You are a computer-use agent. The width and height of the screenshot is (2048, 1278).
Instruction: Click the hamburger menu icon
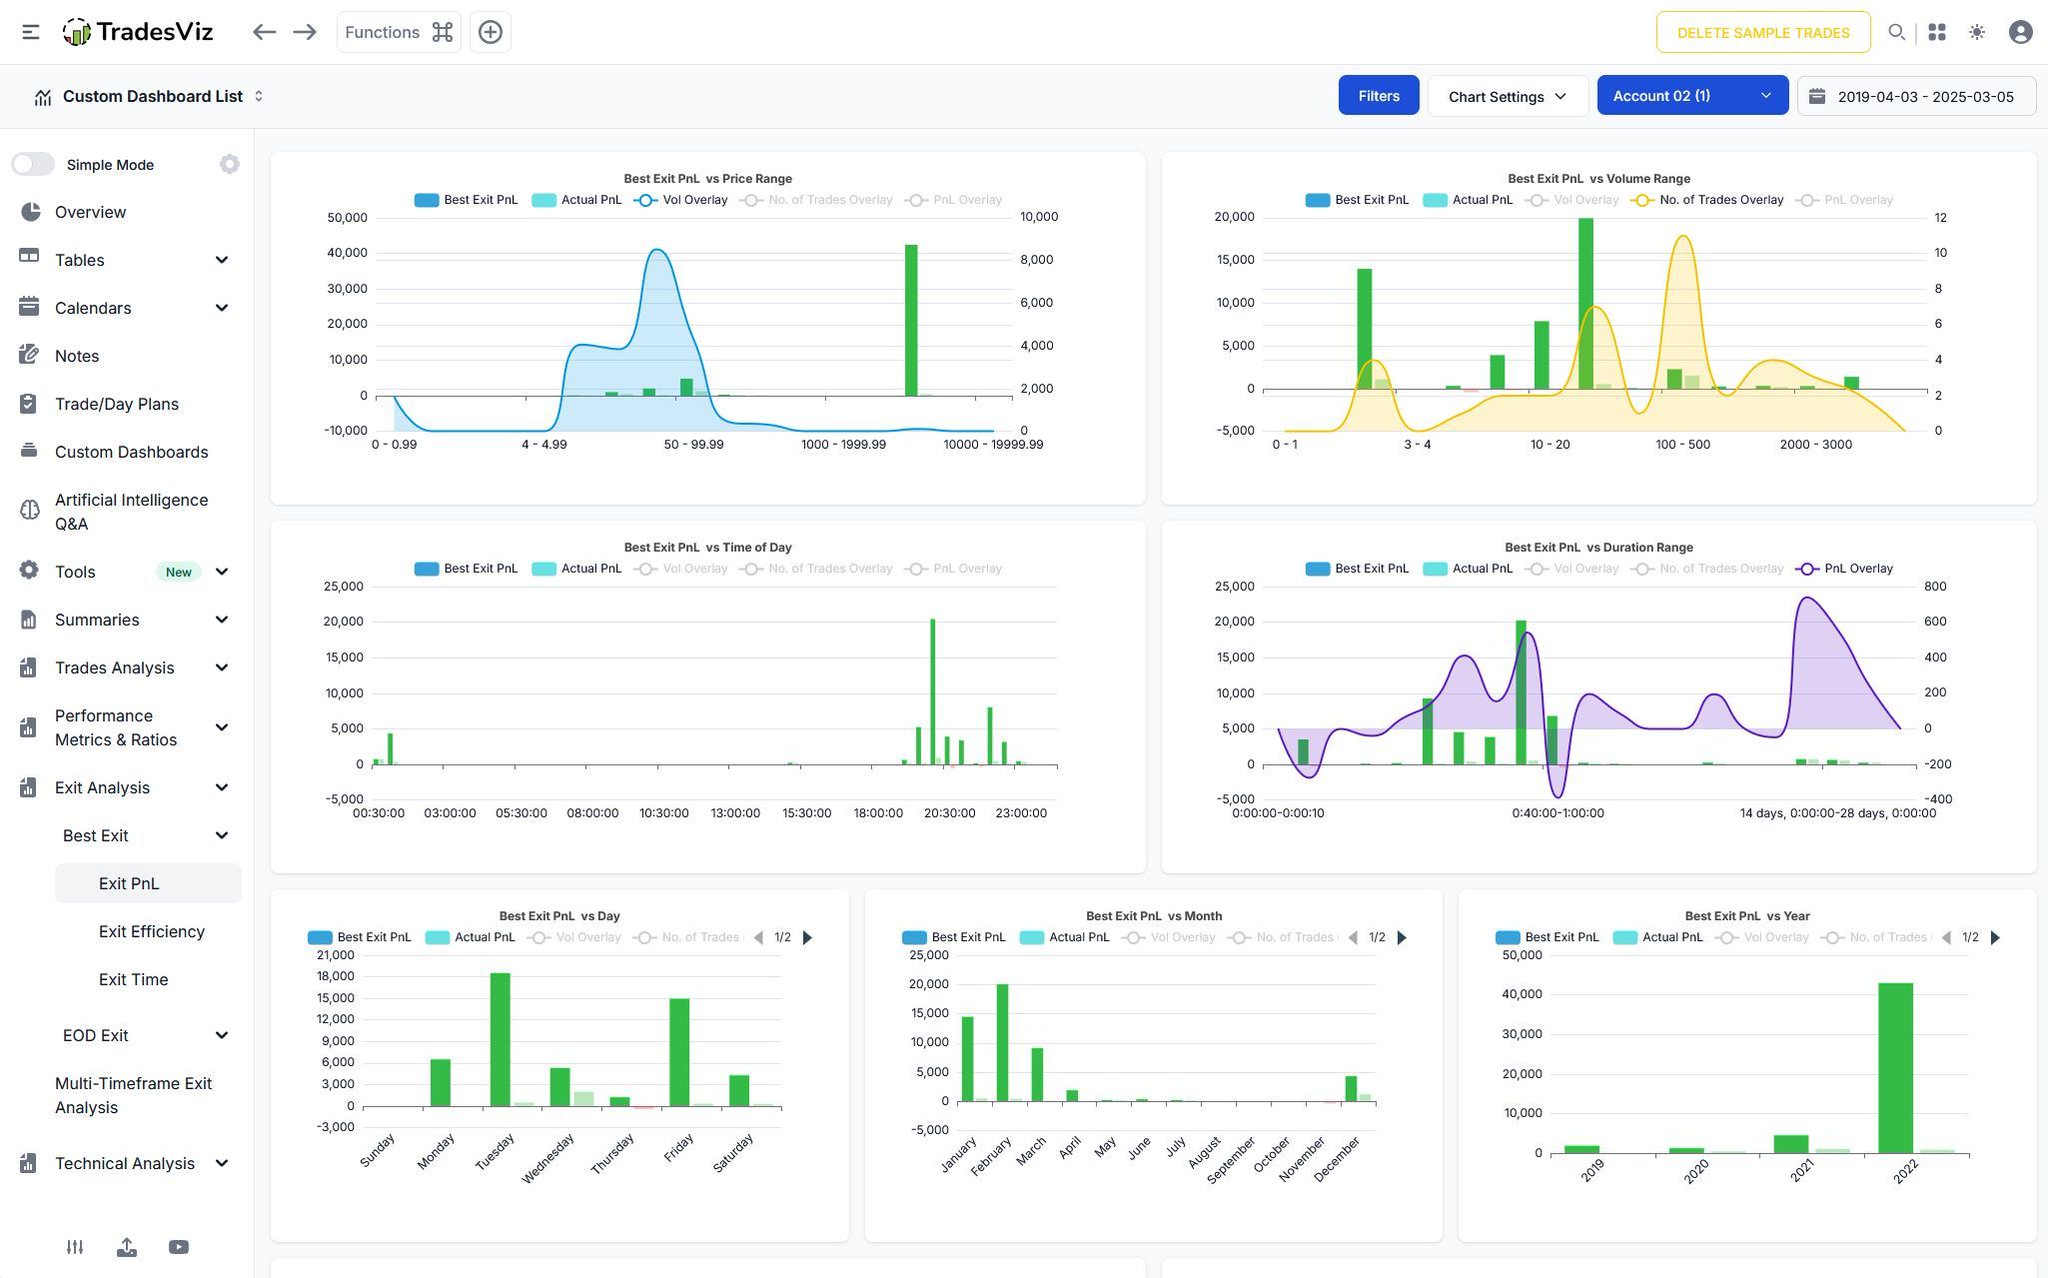coord(31,32)
